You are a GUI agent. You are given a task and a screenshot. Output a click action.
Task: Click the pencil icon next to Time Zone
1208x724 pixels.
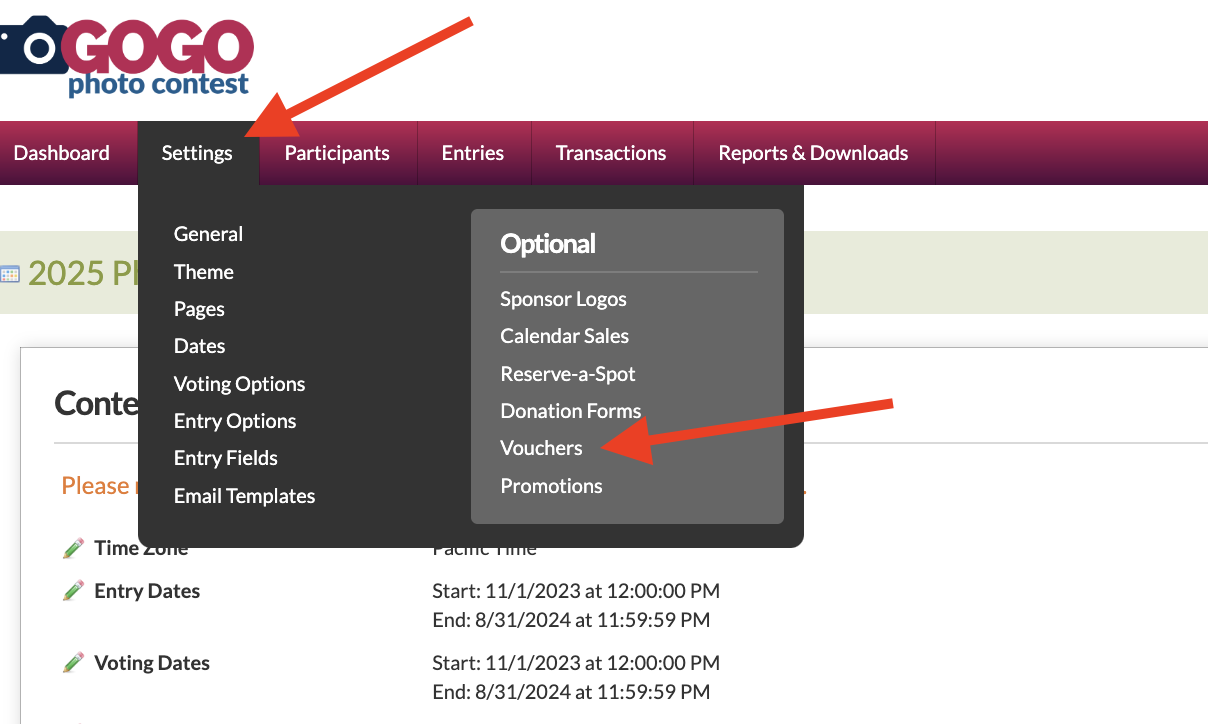tap(73, 548)
